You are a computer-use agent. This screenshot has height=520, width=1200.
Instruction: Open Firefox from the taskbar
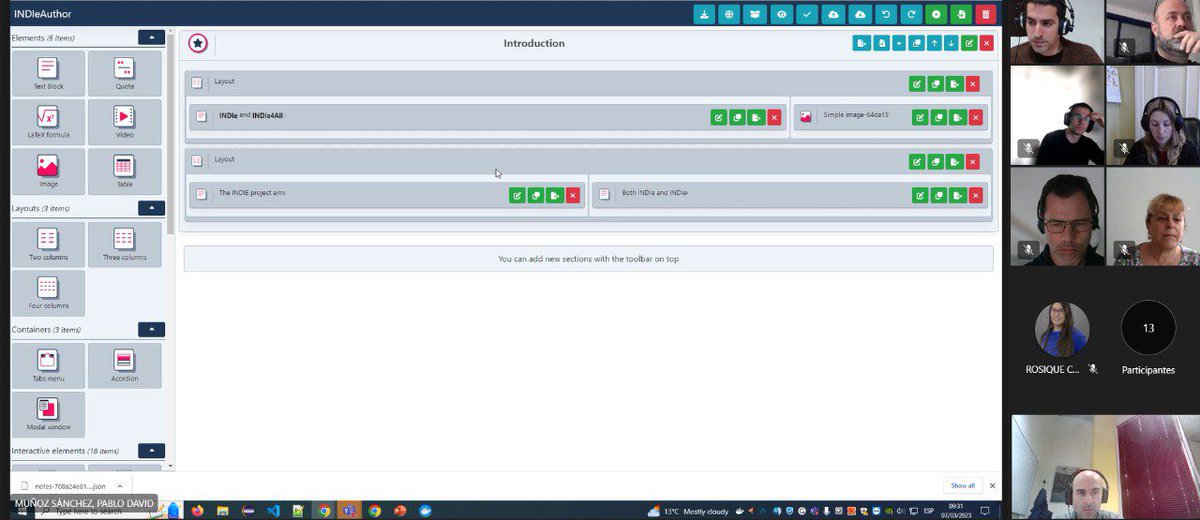[x=197, y=510]
